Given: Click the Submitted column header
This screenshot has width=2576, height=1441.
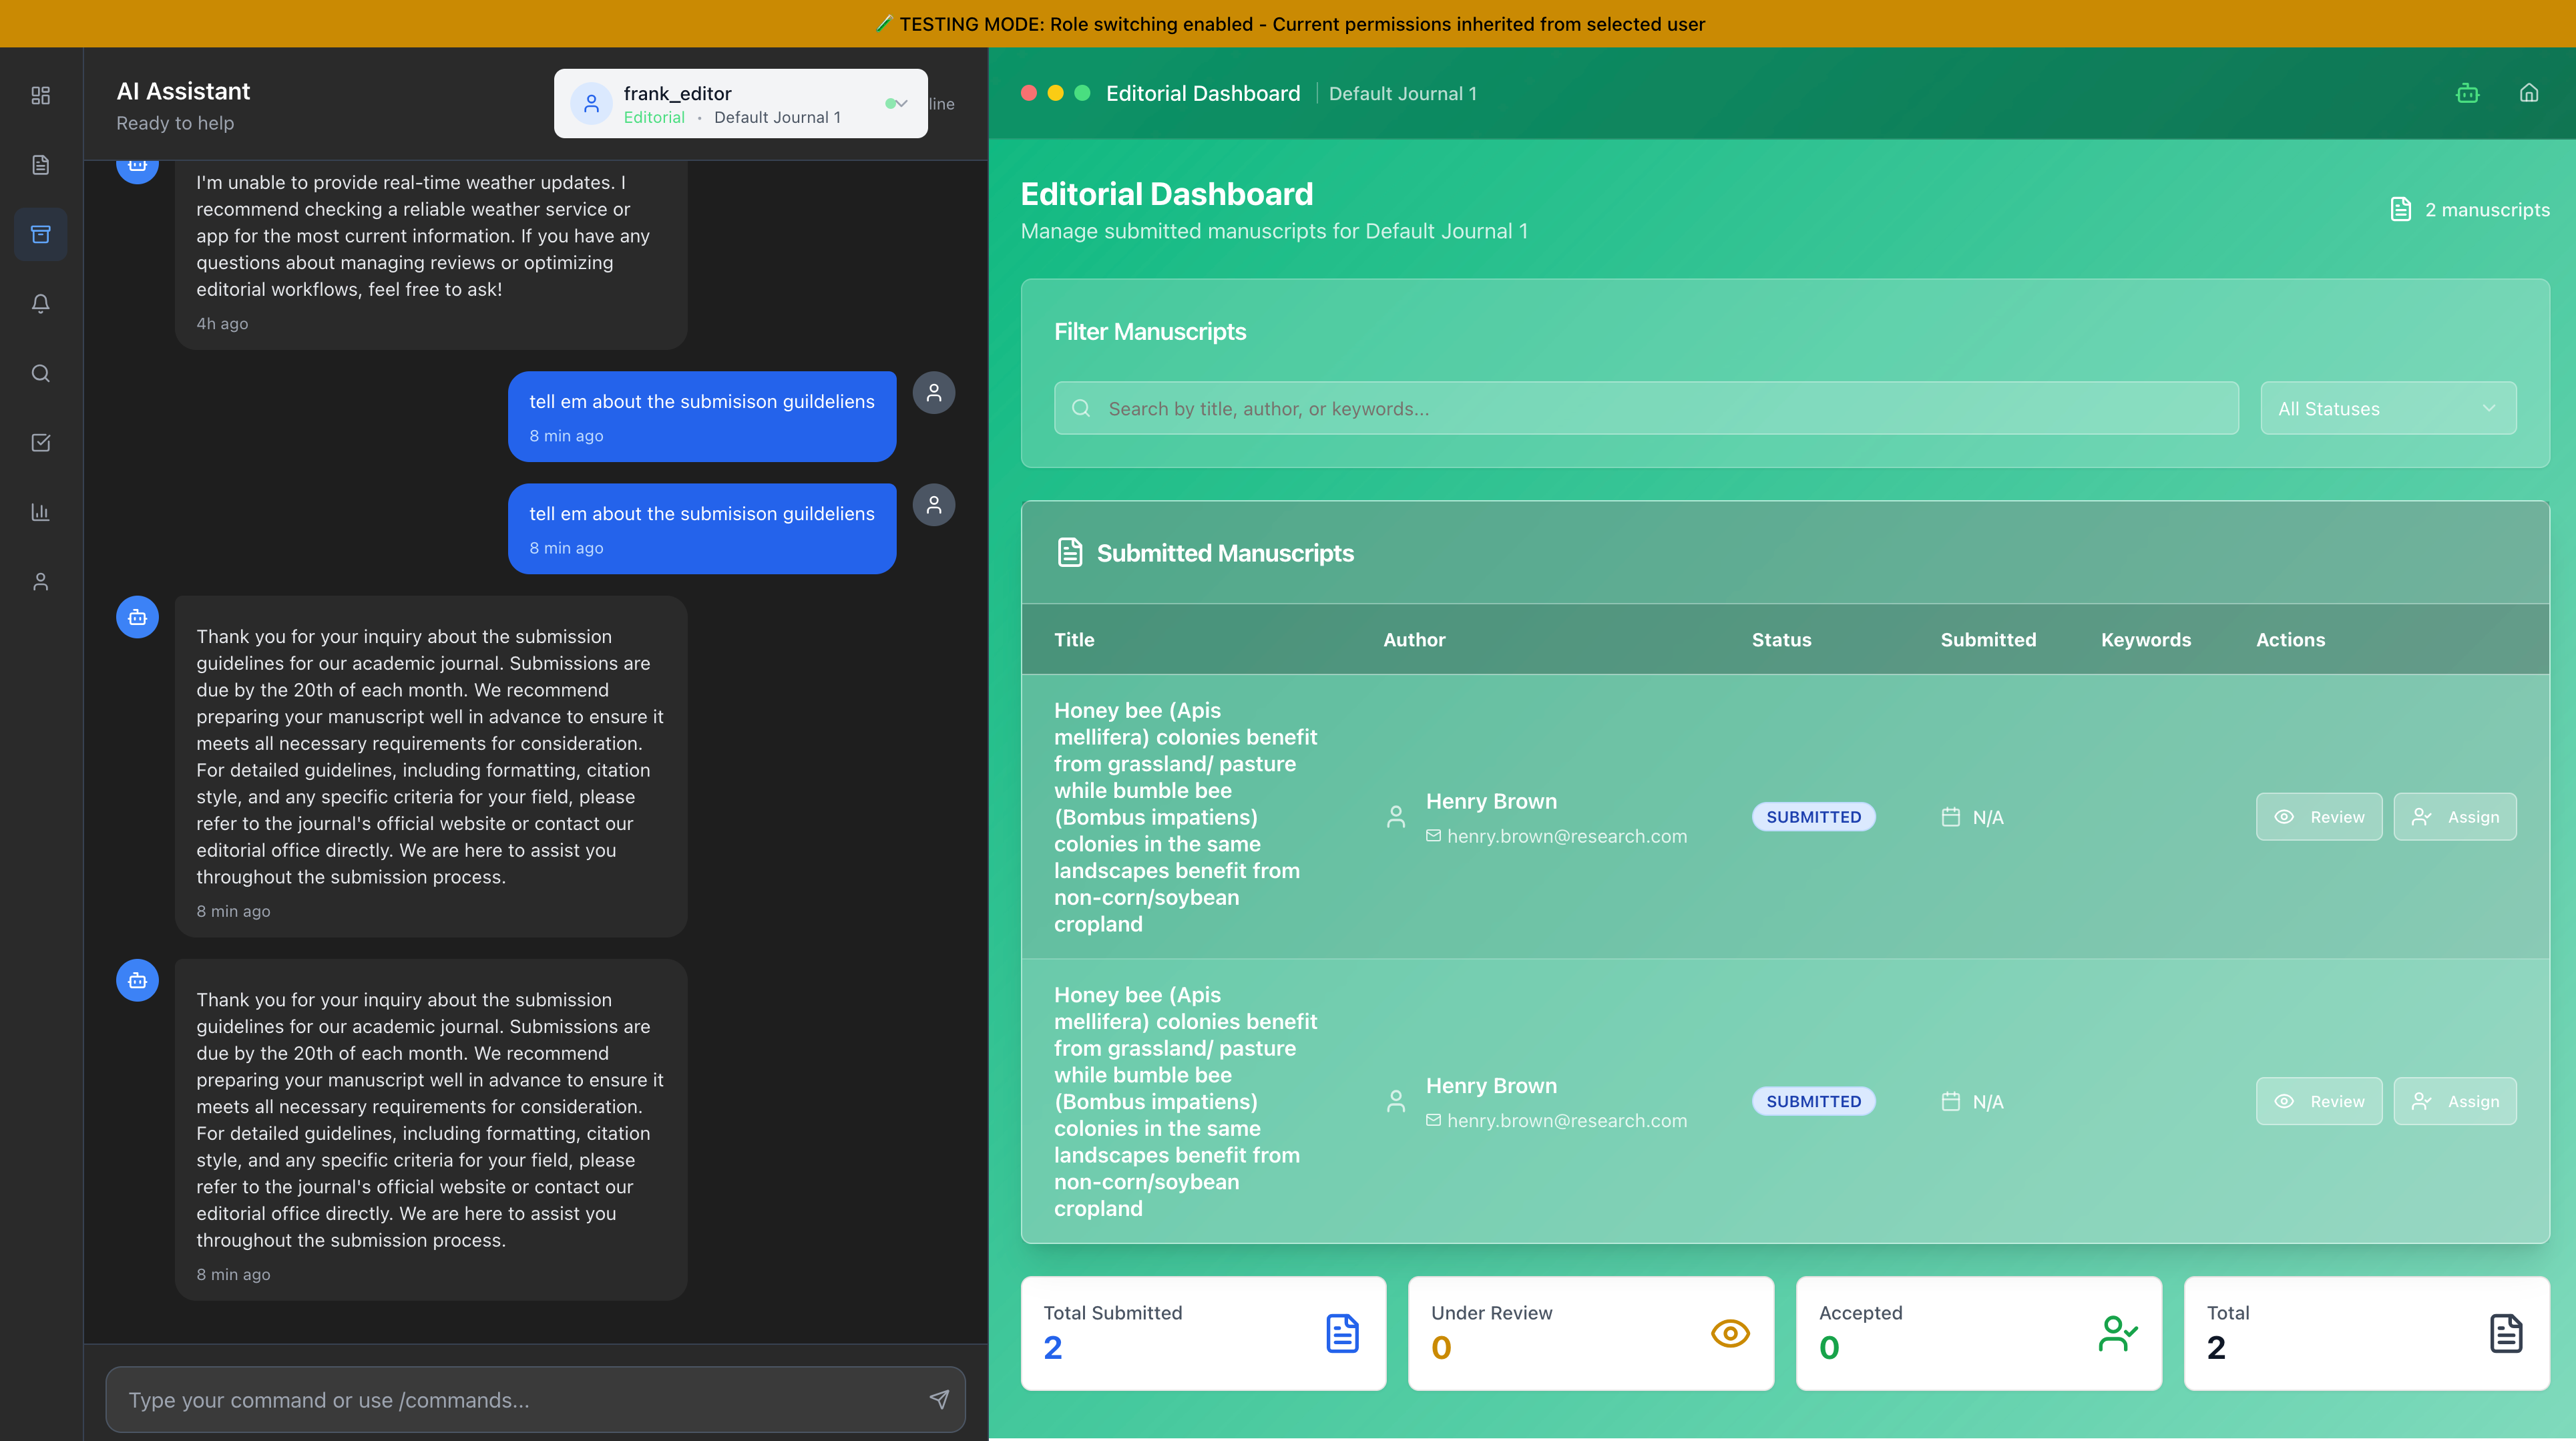Looking at the screenshot, I should coord(1988,640).
